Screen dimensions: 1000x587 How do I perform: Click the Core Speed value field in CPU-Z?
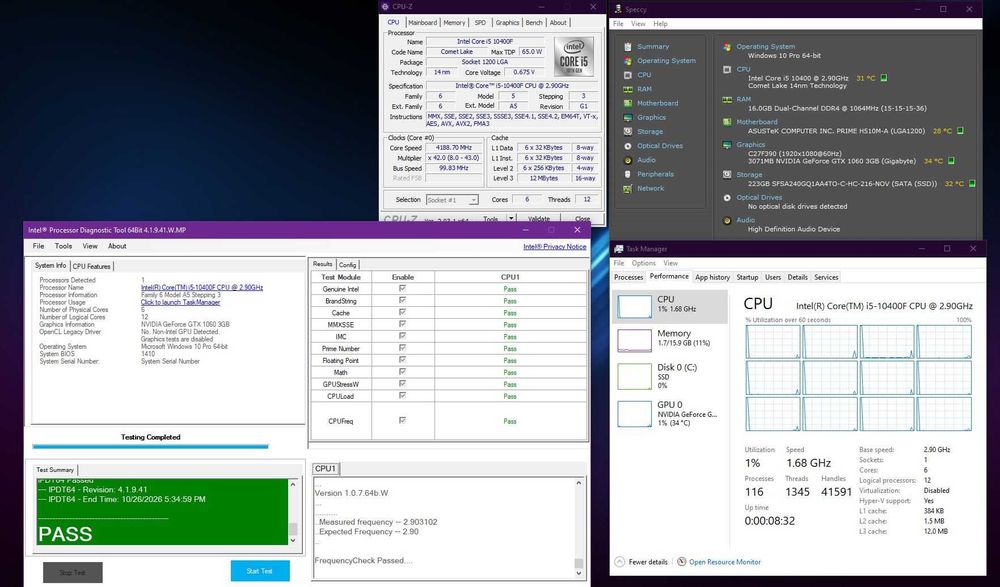453,148
